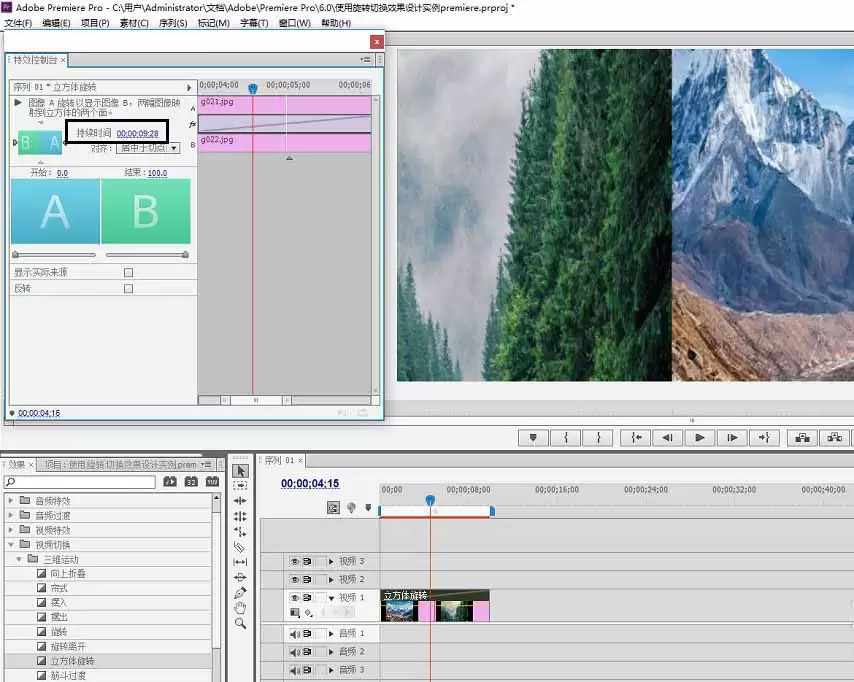The image size is (854, 682).
Task: Select the Razor tool
Action: [x=240, y=547]
